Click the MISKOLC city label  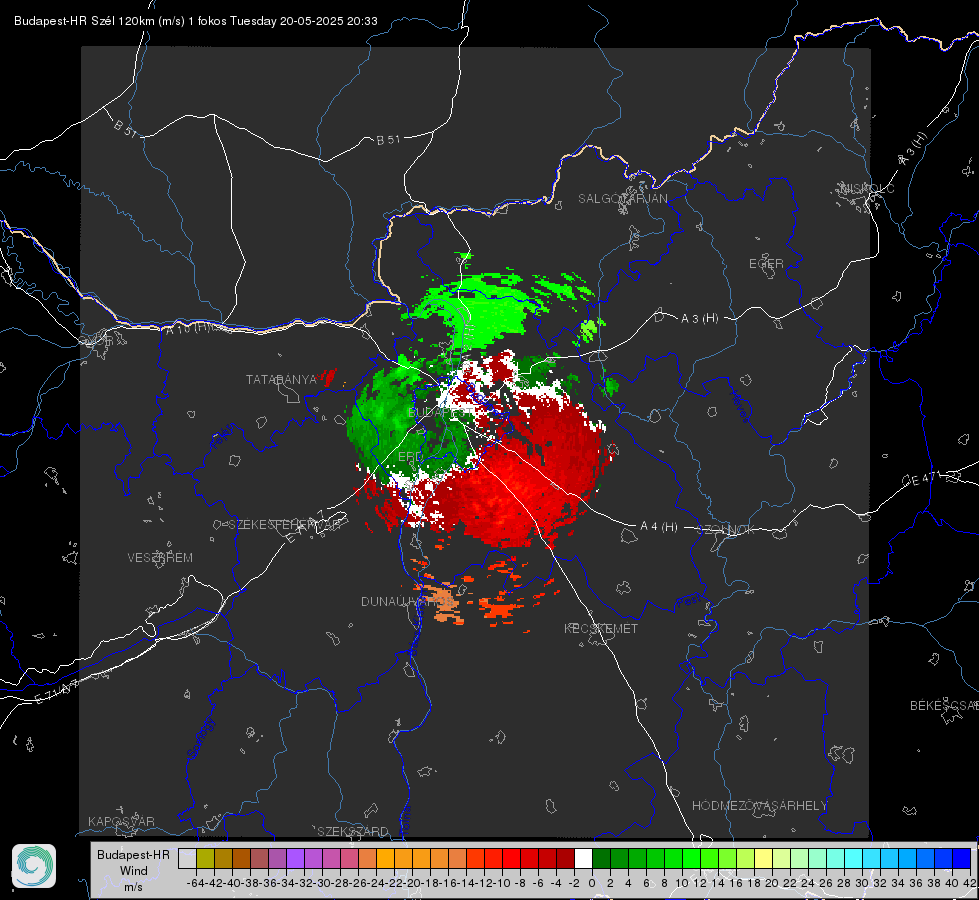pos(867,189)
